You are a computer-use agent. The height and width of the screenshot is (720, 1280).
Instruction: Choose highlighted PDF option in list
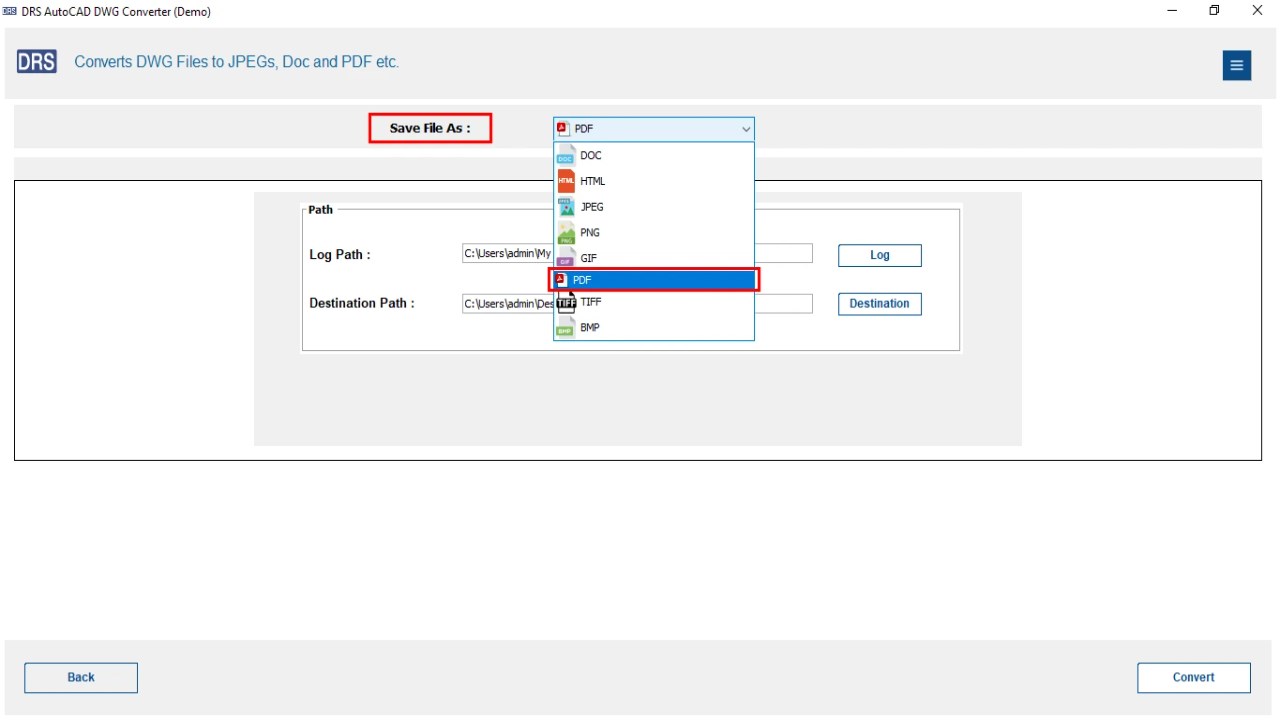pyautogui.click(x=654, y=280)
